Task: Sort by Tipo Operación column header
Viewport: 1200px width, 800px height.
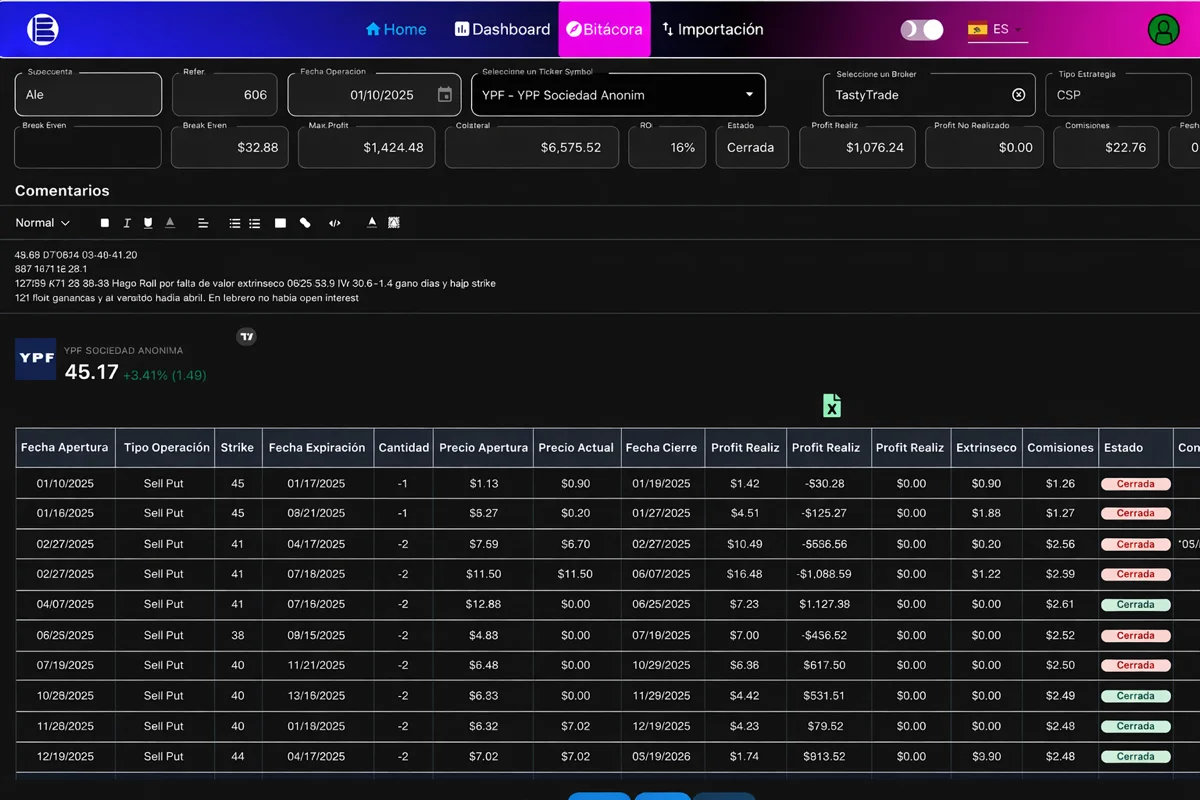Action: (x=167, y=448)
